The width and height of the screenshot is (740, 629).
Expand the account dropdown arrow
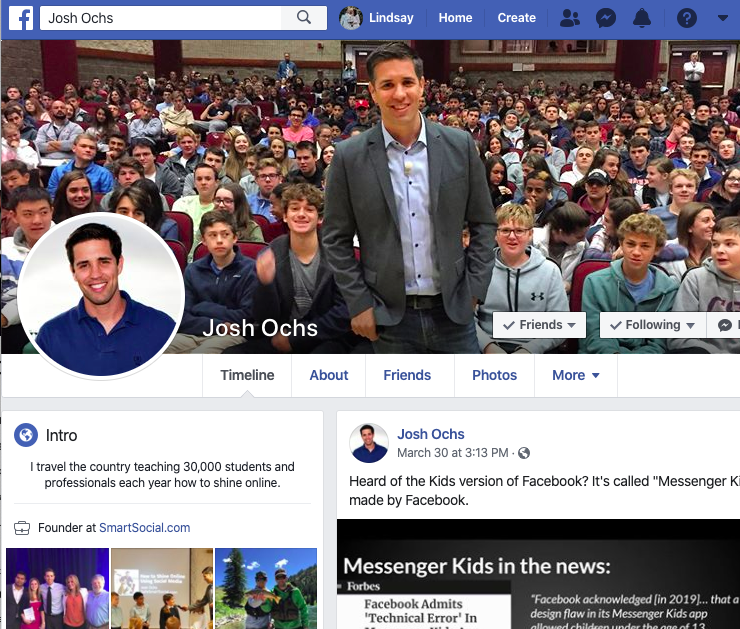[x=723, y=18]
